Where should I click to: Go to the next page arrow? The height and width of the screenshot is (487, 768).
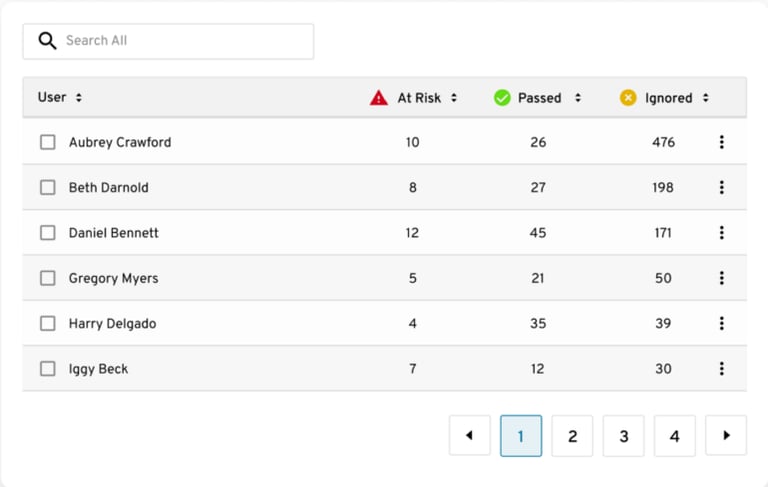pyautogui.click(x=726, y=436)
